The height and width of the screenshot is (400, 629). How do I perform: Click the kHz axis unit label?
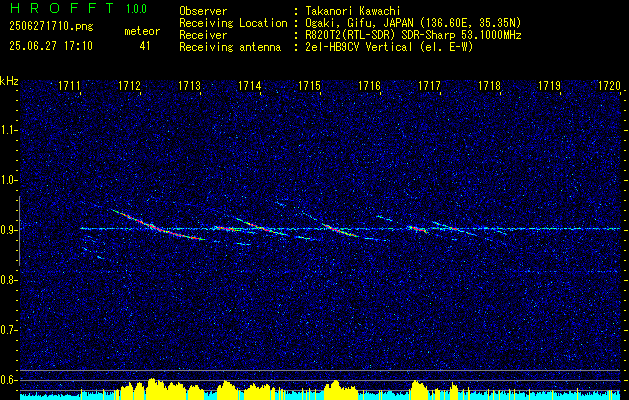[x=9, y=81]
